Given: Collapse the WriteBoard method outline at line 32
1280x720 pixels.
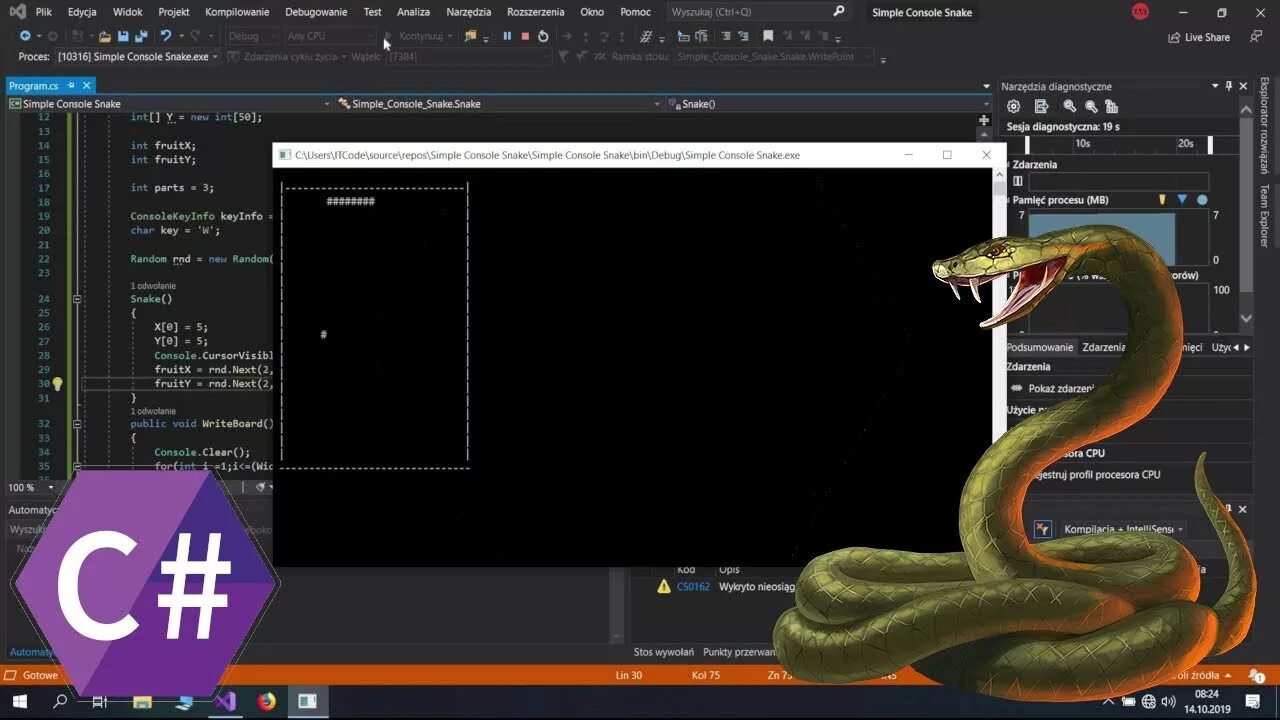Looking at the screenshot, I should tap(77, 424).
